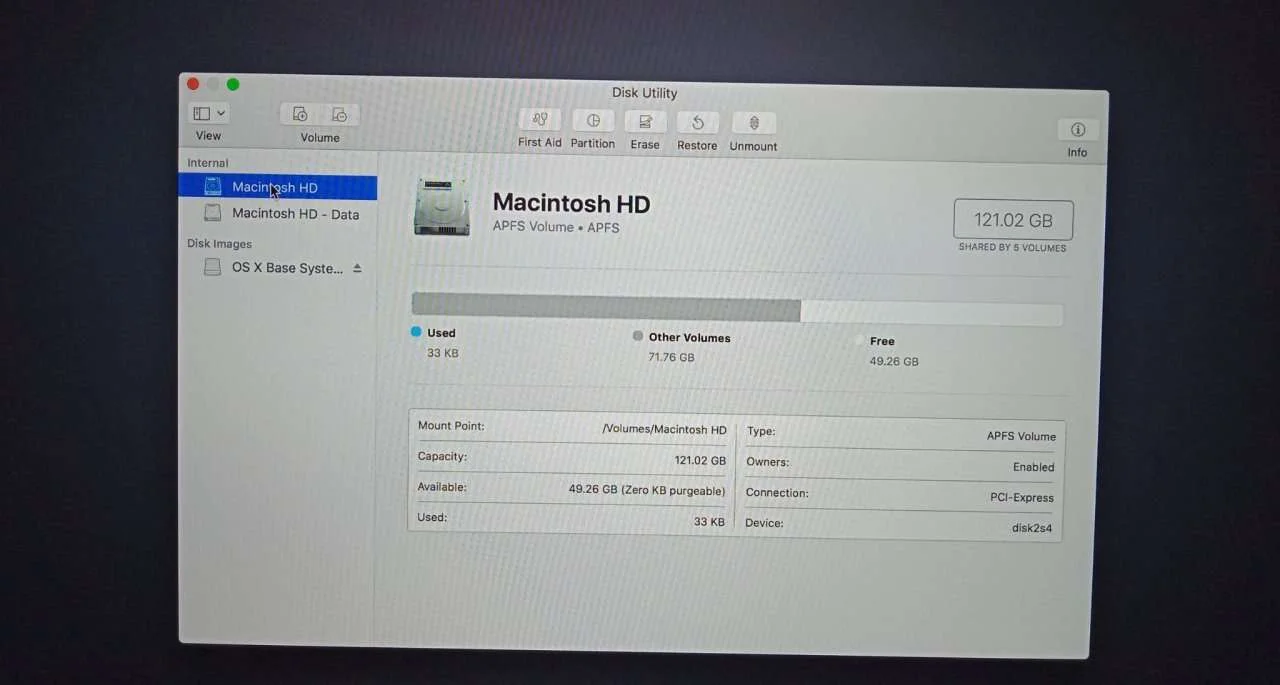The image size is (1280, 685).
Task: Click the Capacity 121.02 GB table value
Action: [700, 460]
